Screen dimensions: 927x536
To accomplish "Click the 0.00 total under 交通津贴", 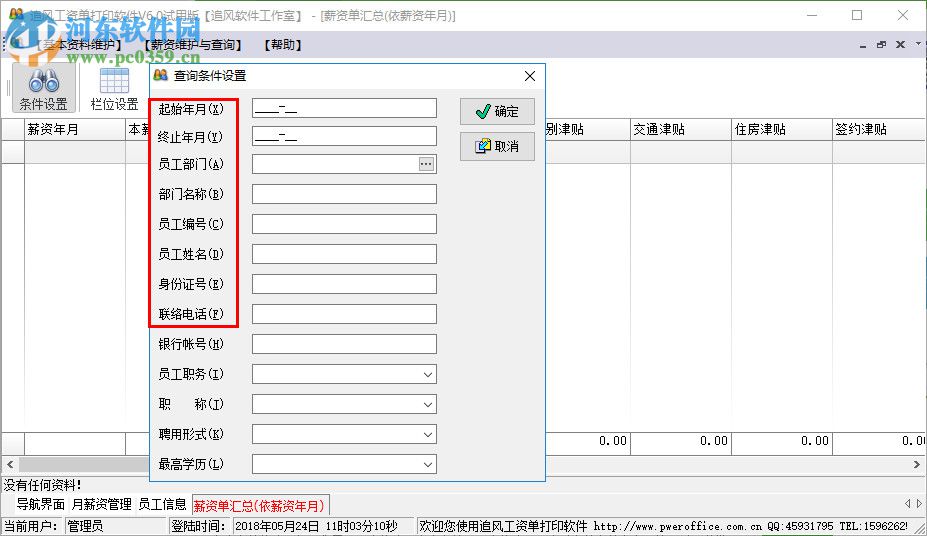I will click(x=681, y=441).
